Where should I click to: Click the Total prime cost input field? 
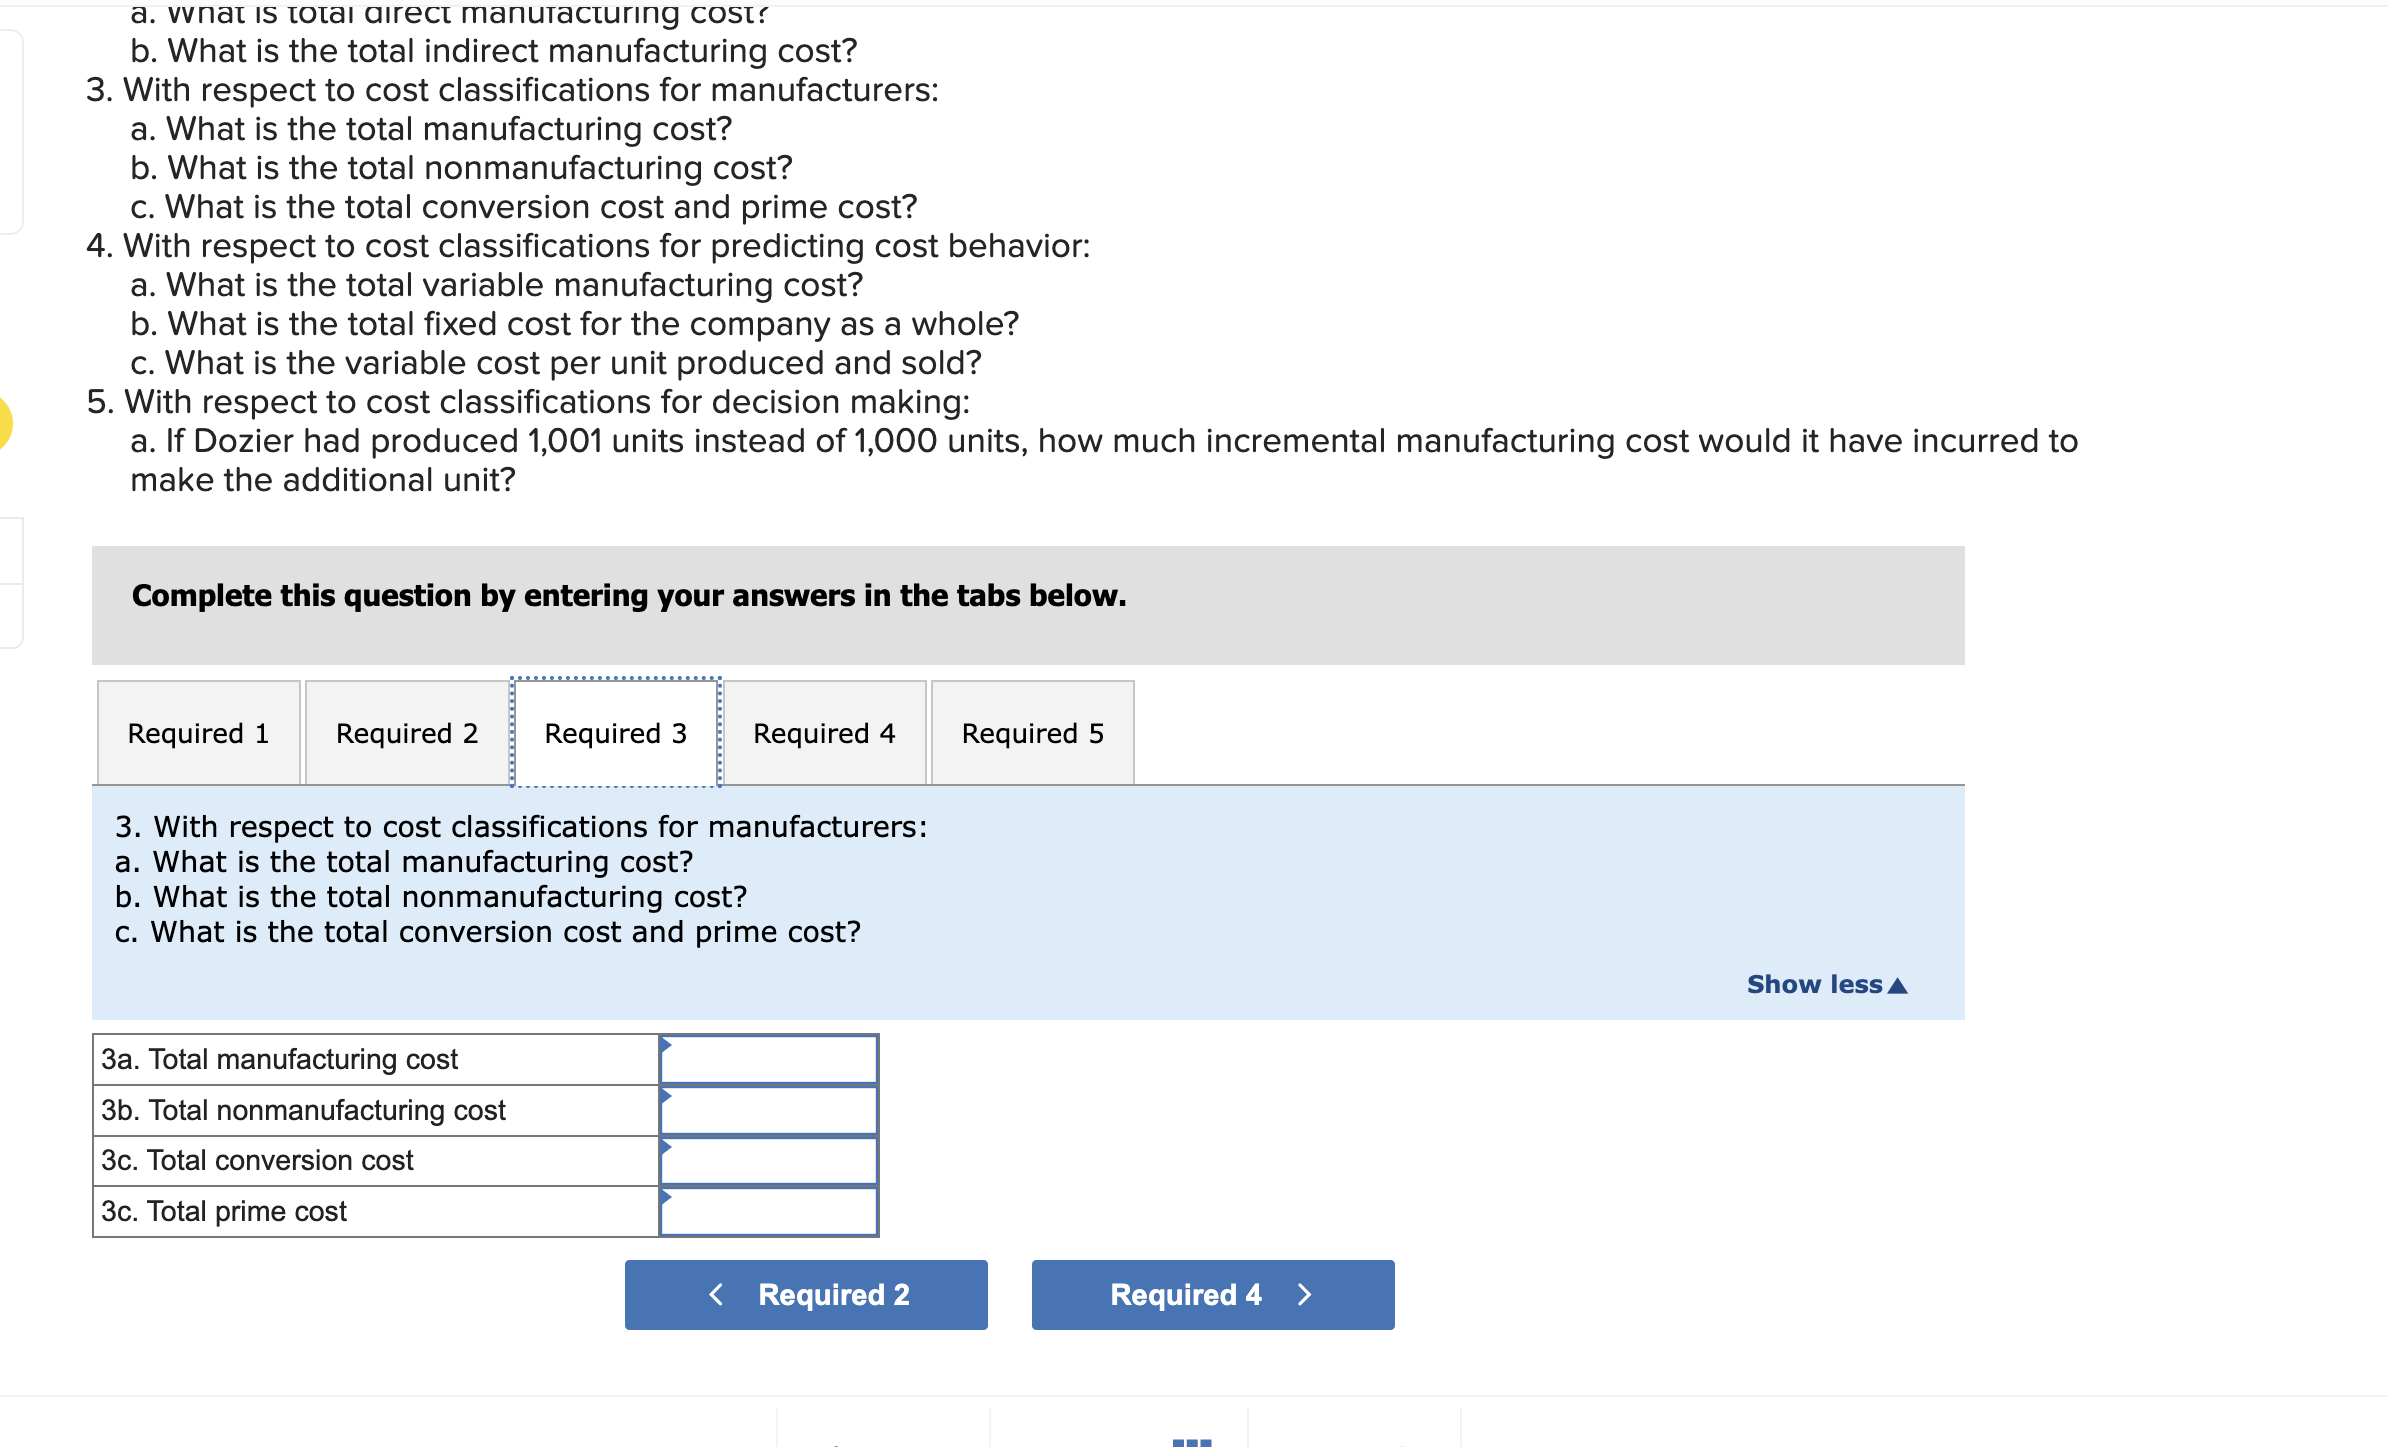point(769,1212)
